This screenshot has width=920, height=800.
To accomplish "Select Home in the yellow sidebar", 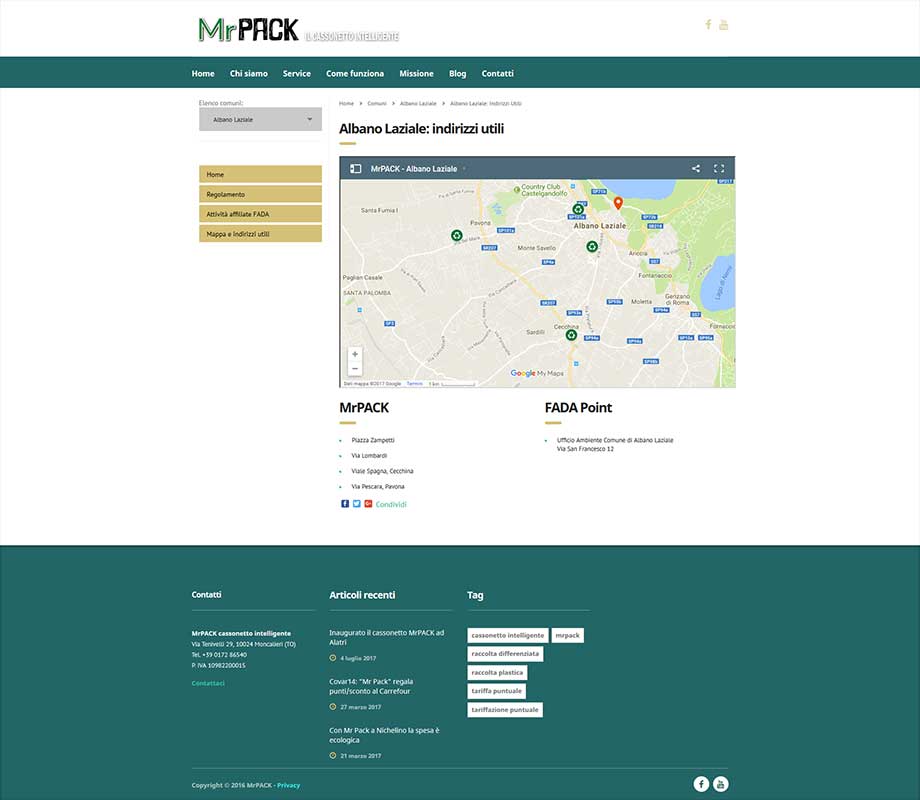I will (x=261, y=174).
